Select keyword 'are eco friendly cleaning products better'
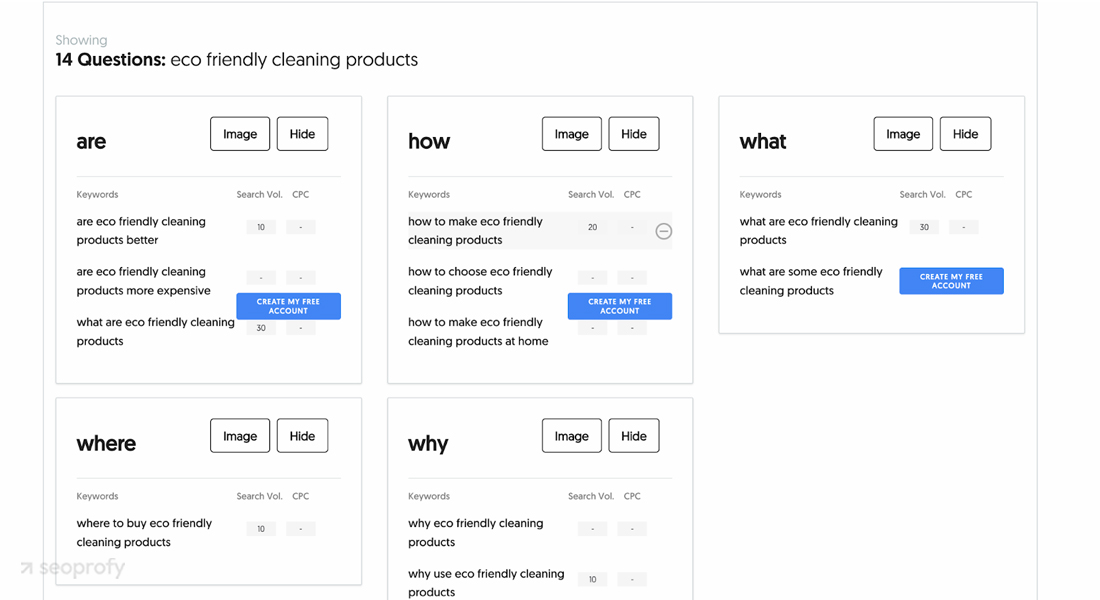Viewport: 1100px width, 600px height. point(141,231)
